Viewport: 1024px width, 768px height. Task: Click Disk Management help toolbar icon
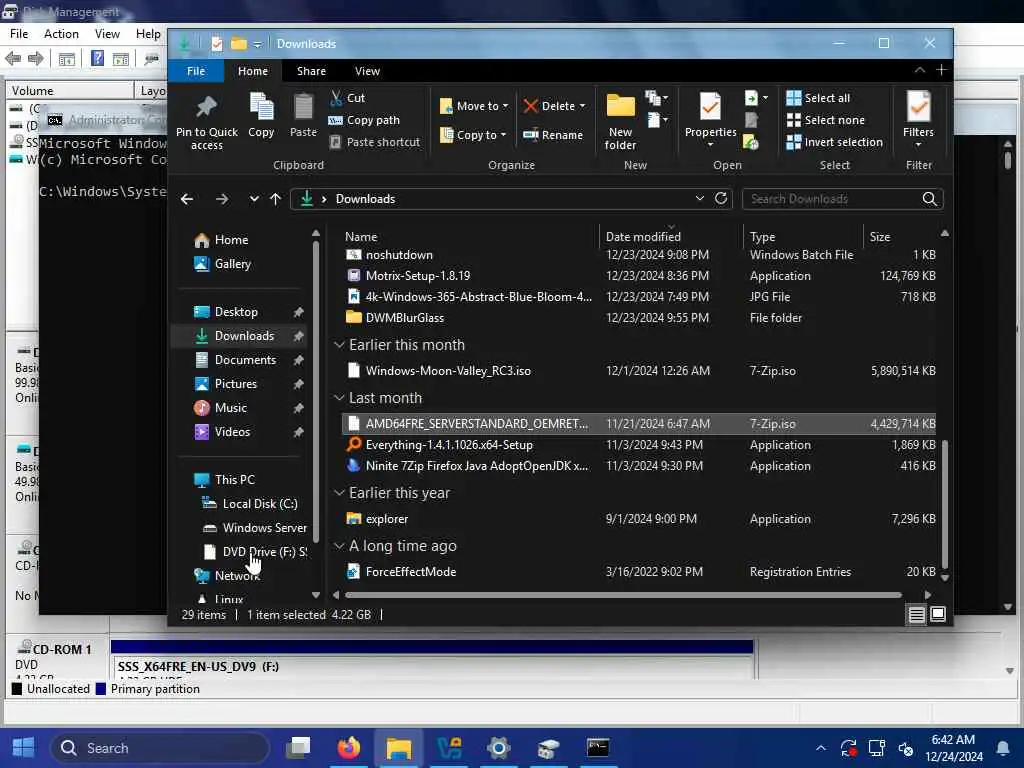click(x=97, y=59)
